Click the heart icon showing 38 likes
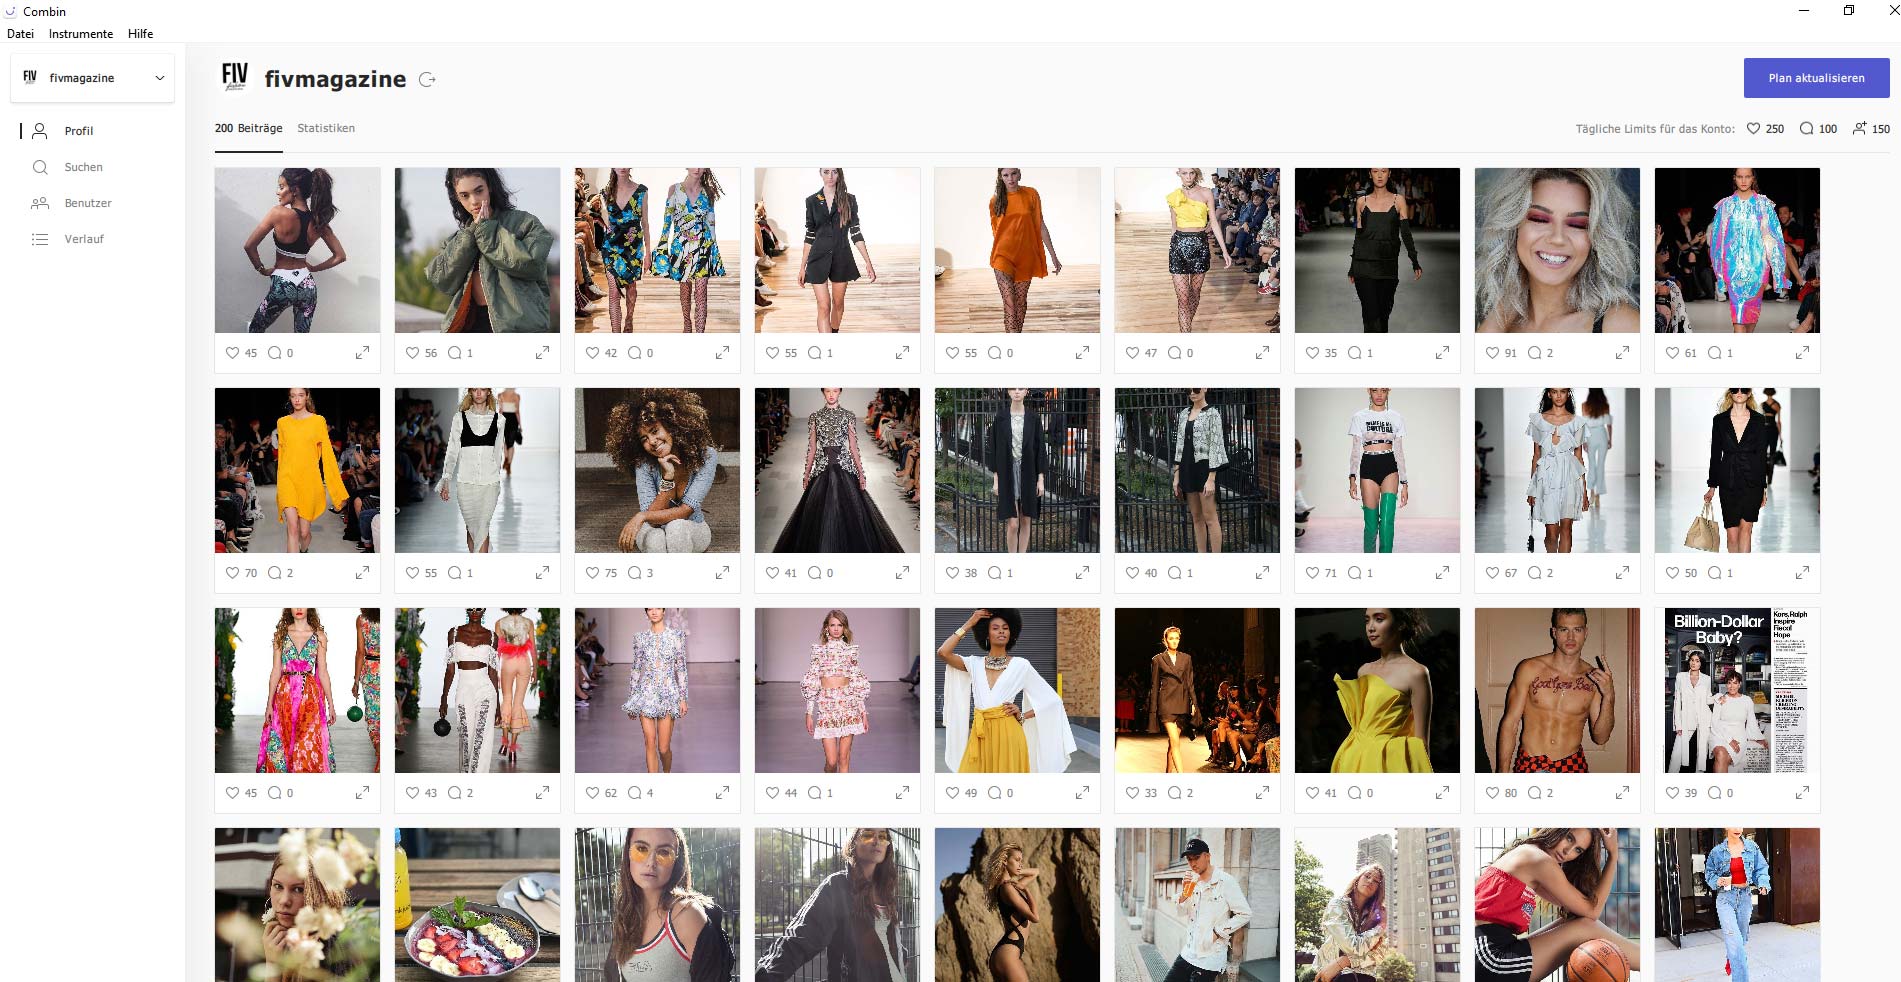 [952, 573]
